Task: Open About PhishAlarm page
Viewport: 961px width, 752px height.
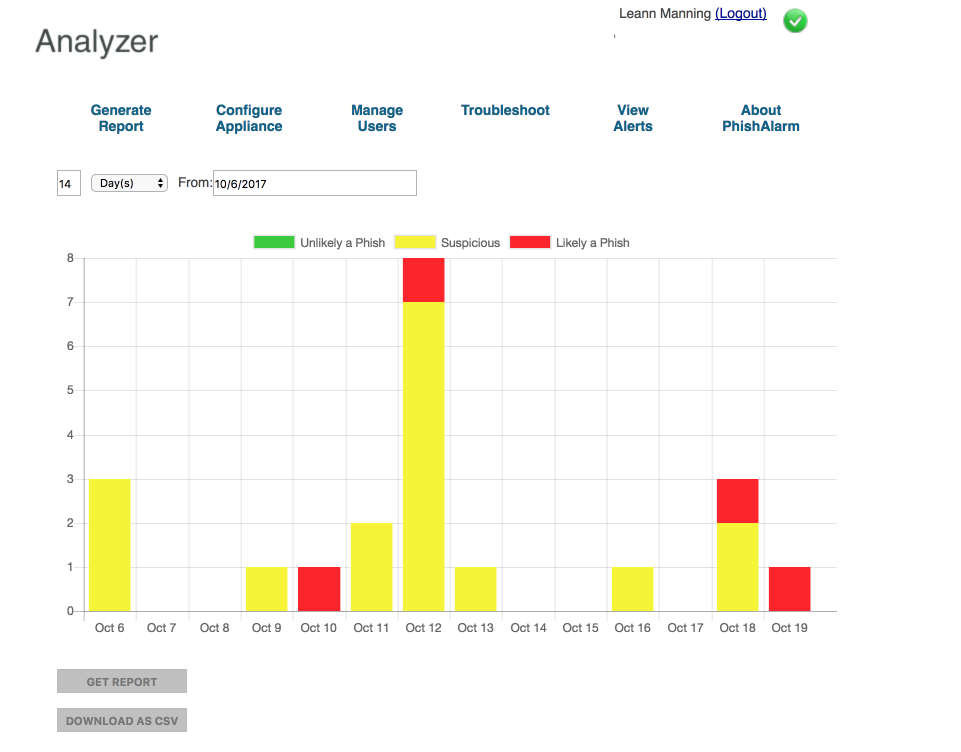Action: 761,118
